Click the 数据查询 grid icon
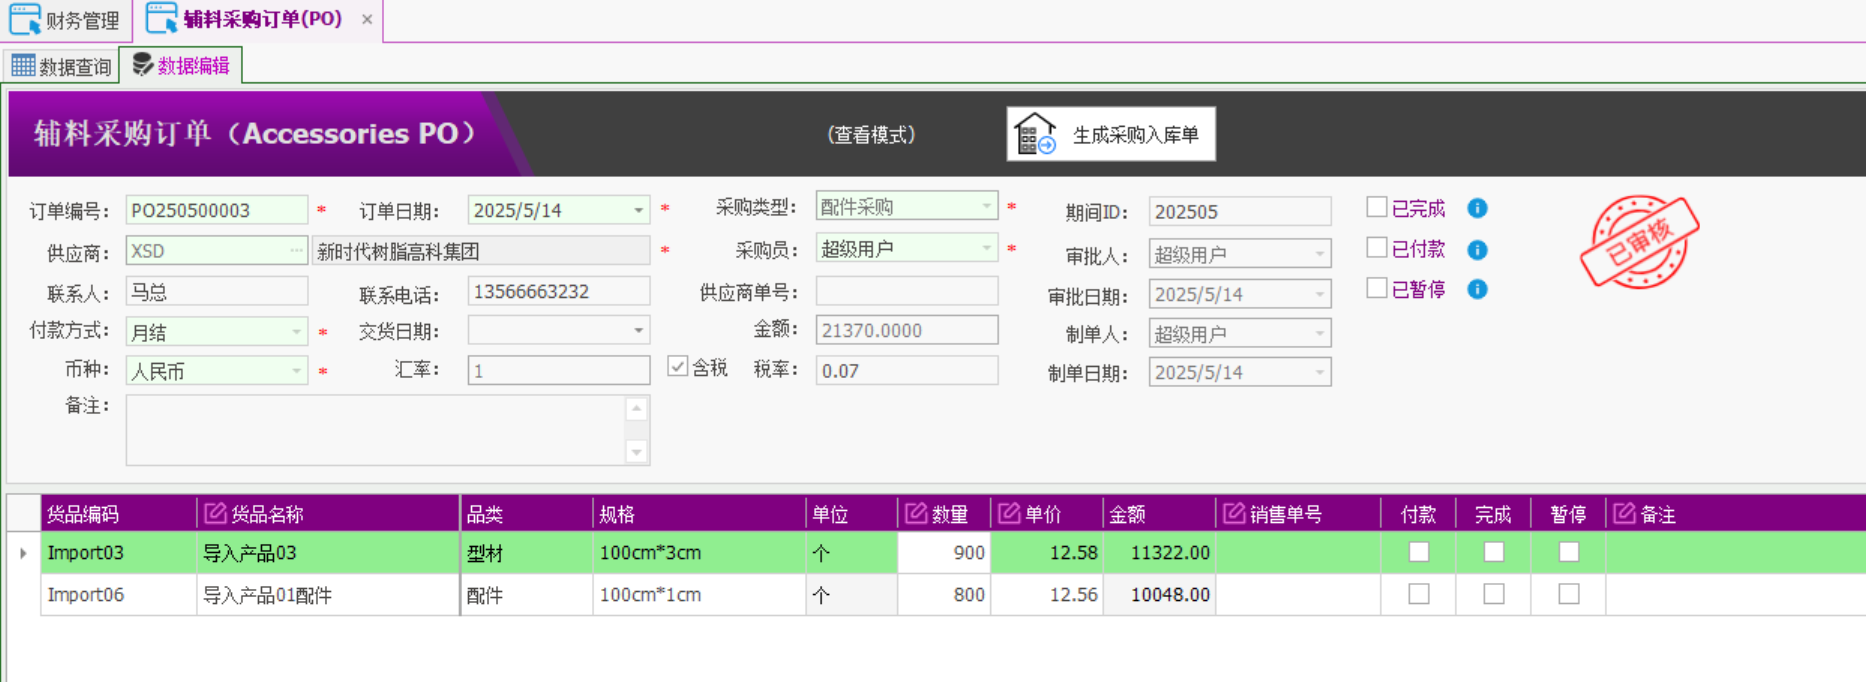 tap(23, 66)
